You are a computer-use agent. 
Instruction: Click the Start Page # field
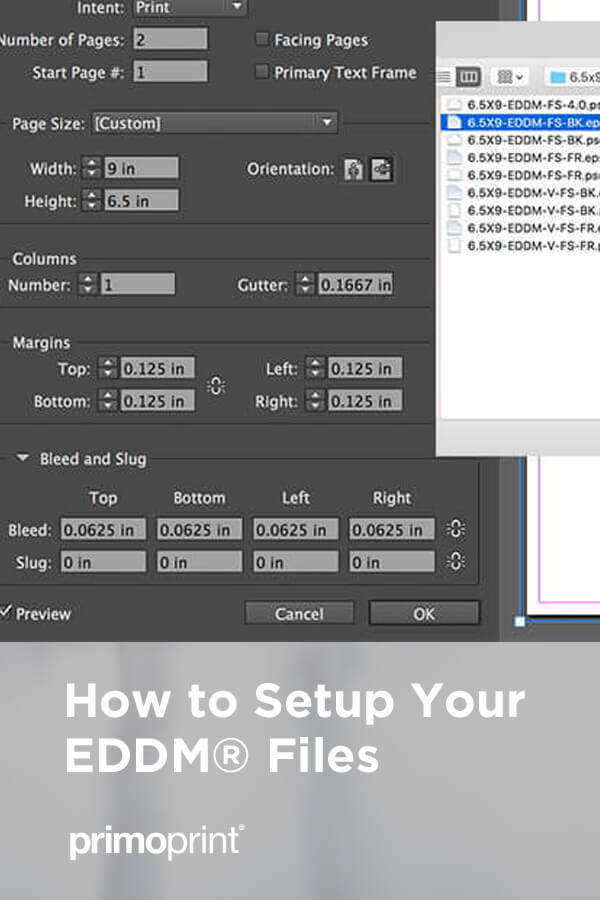170,72
